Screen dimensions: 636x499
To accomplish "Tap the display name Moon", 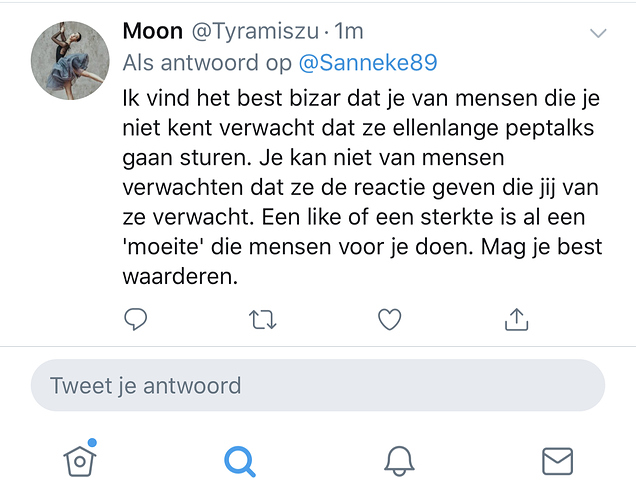I will coord(152,32).
